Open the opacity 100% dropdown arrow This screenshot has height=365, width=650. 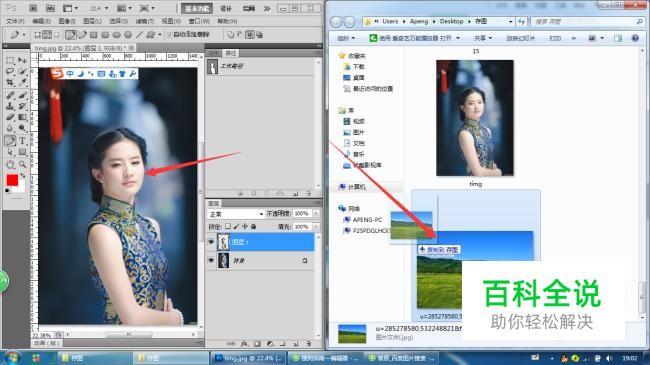316,214
